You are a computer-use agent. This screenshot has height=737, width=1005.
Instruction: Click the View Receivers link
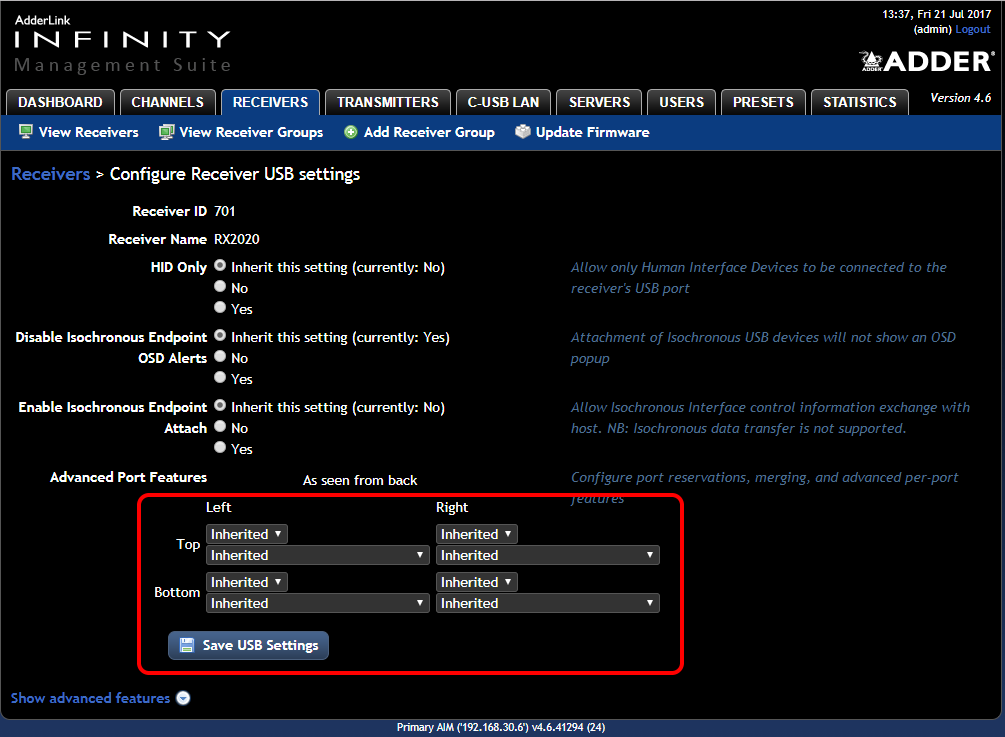pyautogui.click(x=88, y=132)
